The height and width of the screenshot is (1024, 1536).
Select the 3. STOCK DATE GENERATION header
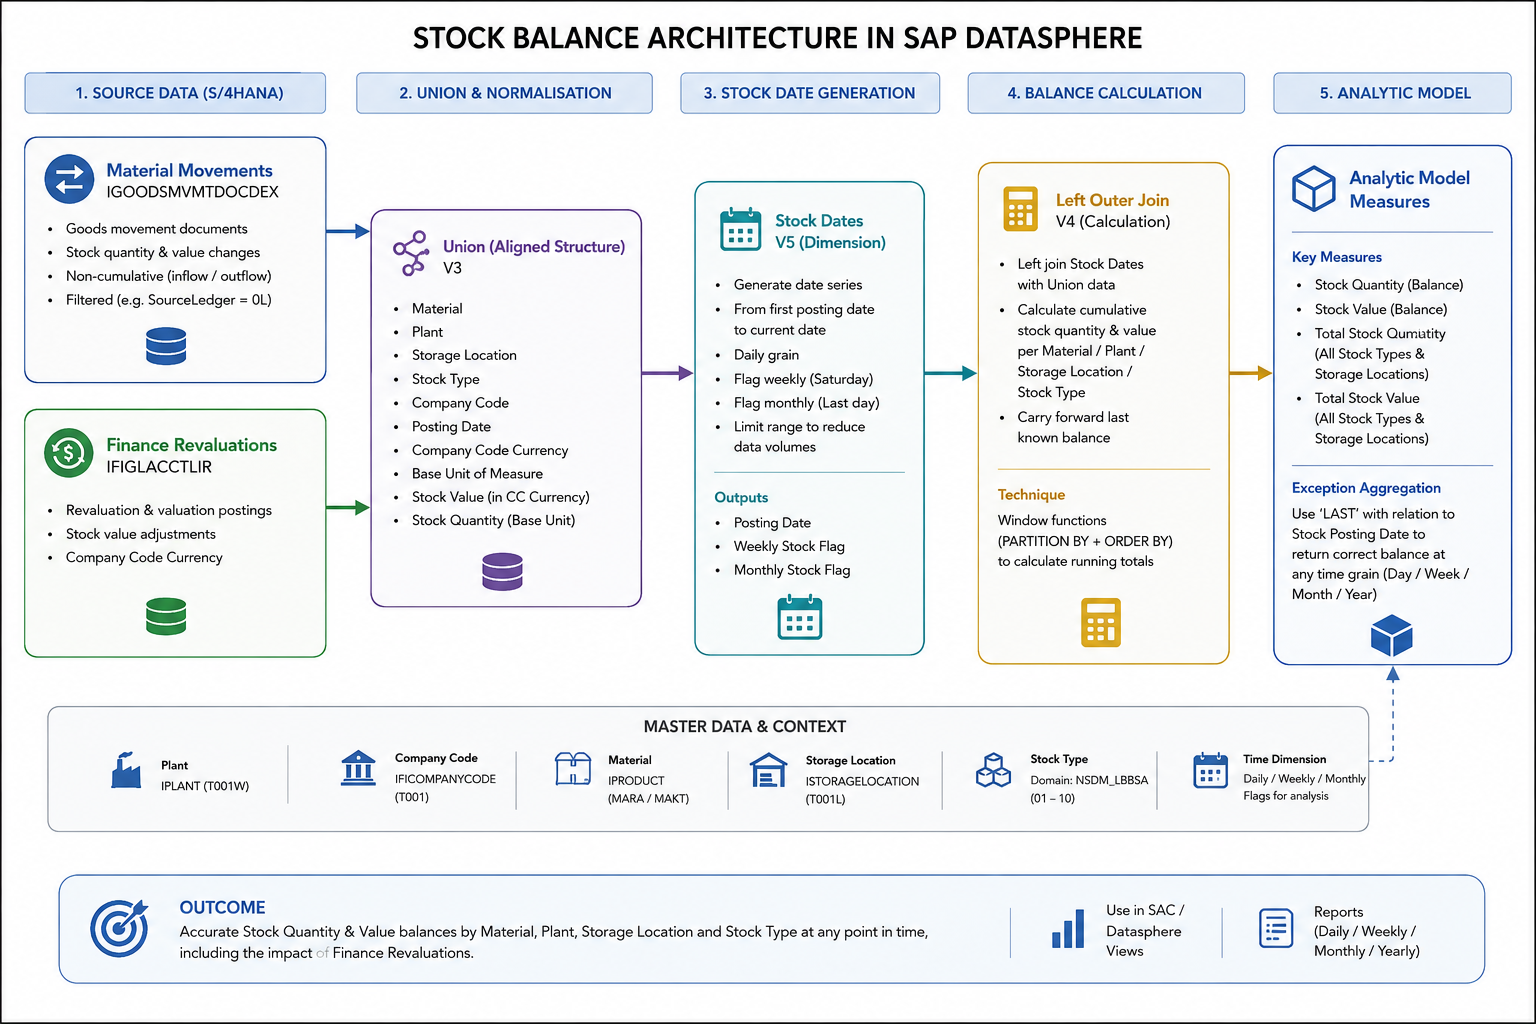(x=810, y=93)
